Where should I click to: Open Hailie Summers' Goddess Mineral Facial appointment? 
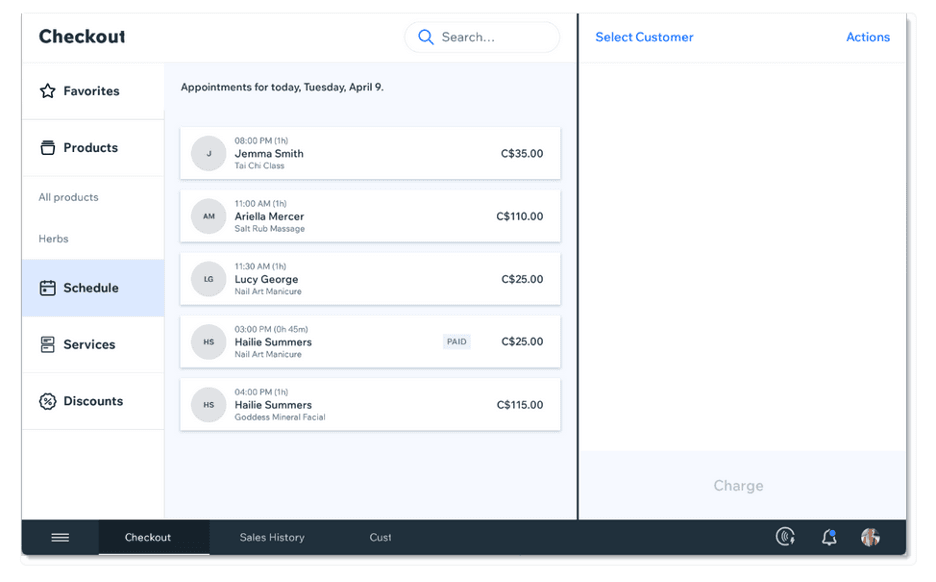coord(370,404)
